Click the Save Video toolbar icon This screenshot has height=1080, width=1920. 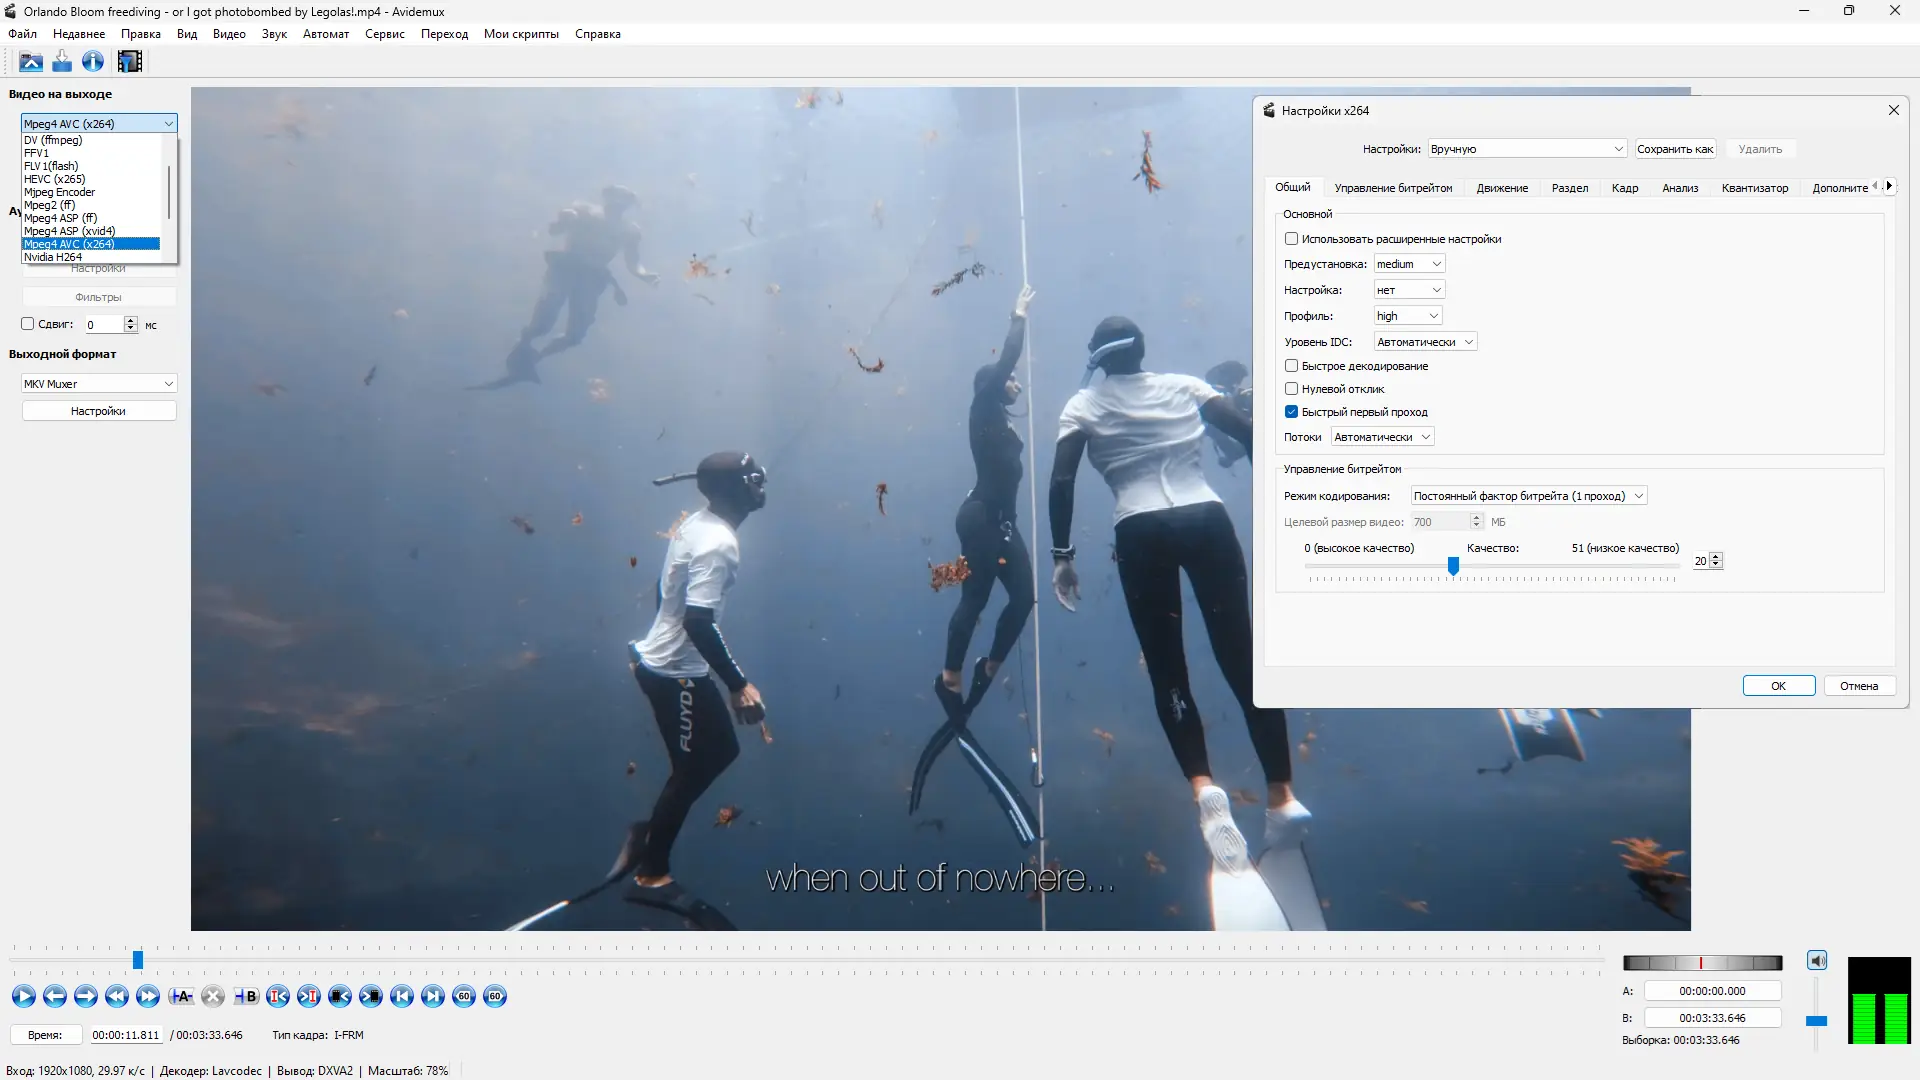pos(62,62)
